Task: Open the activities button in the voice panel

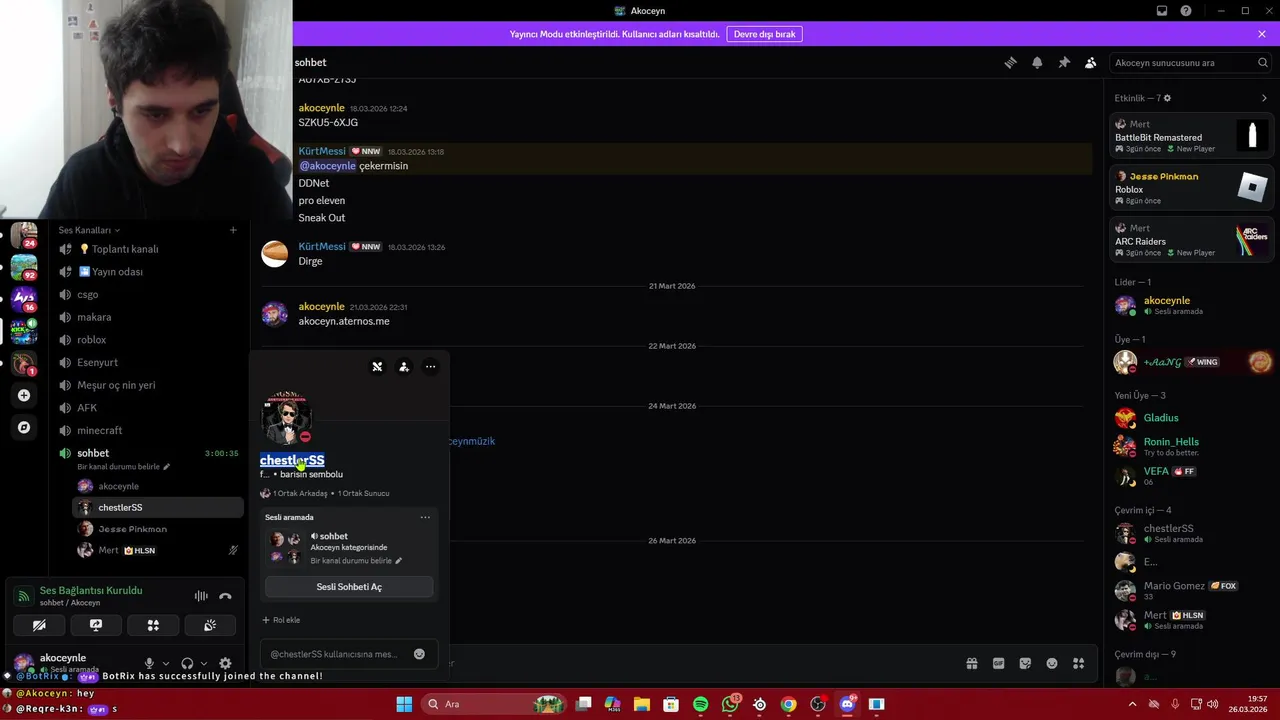Action: [153, 625]
